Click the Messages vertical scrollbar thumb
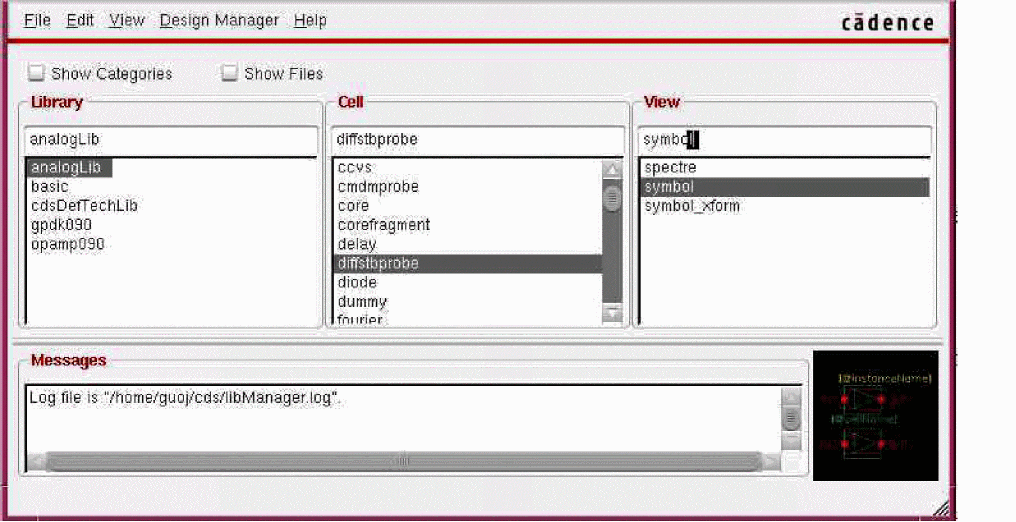Screen dimensions: 1016x522 (791, 418)
